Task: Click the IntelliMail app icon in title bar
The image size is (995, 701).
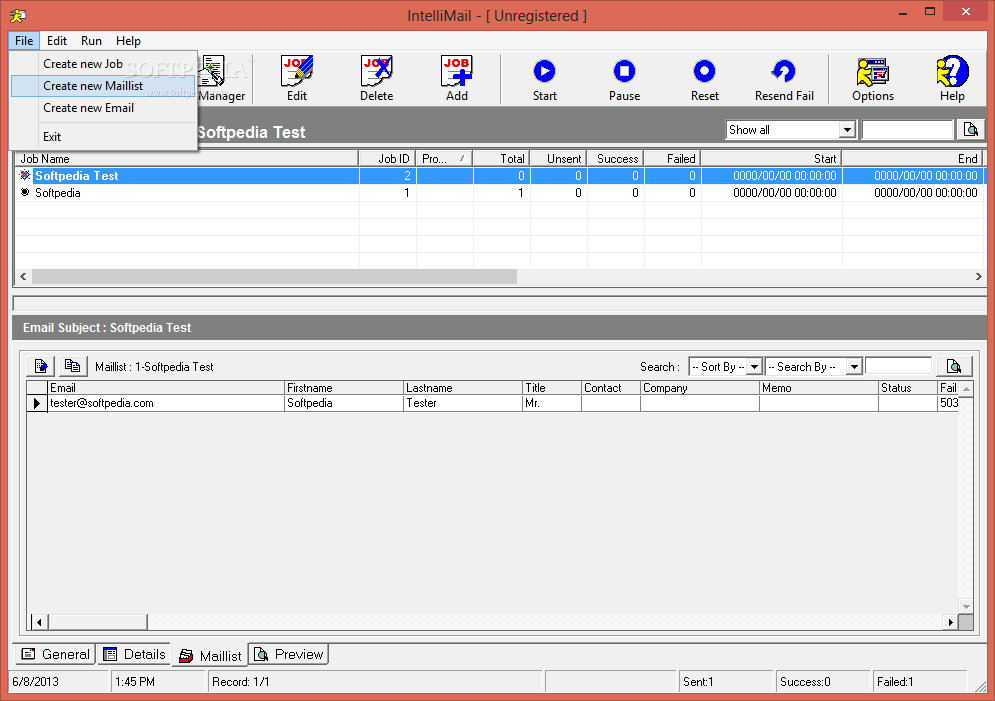Action: coord(18,16)
